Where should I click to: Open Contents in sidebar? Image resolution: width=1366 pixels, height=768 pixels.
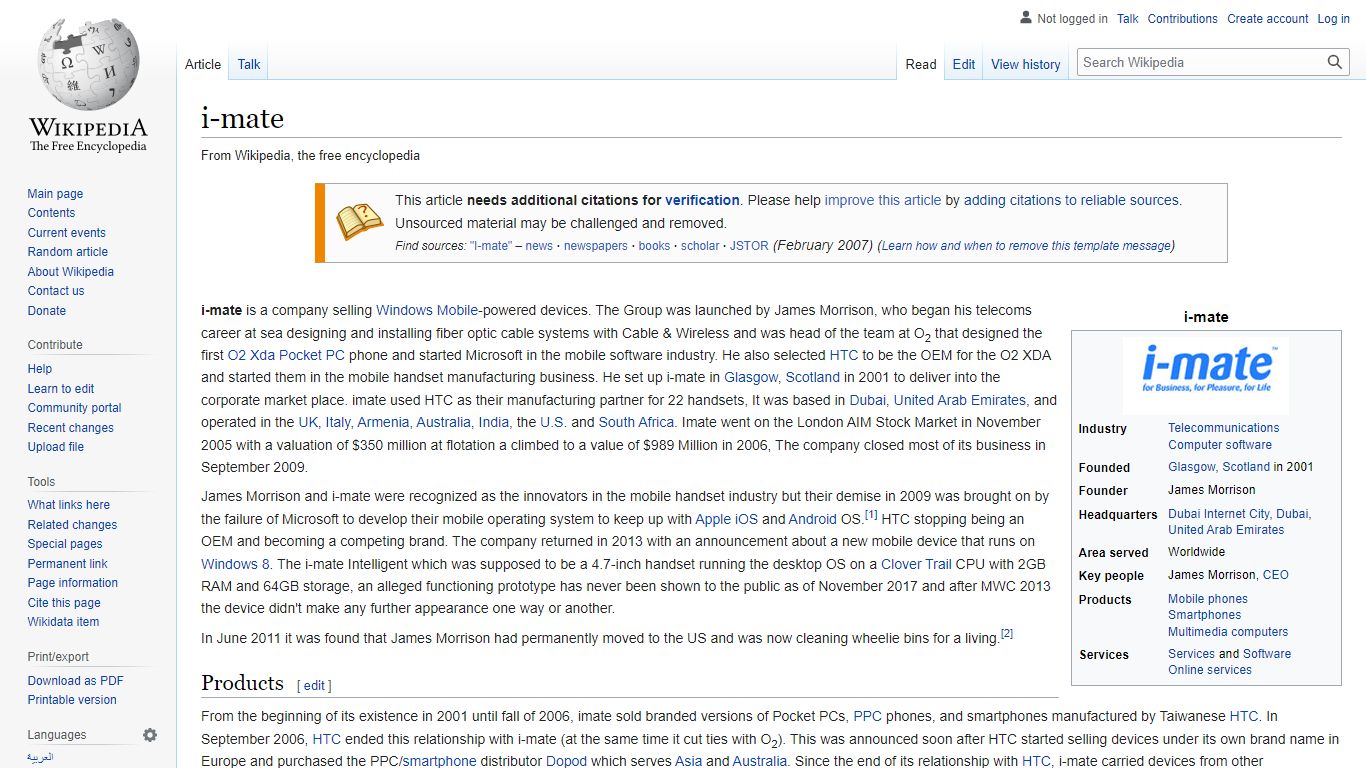51,213
